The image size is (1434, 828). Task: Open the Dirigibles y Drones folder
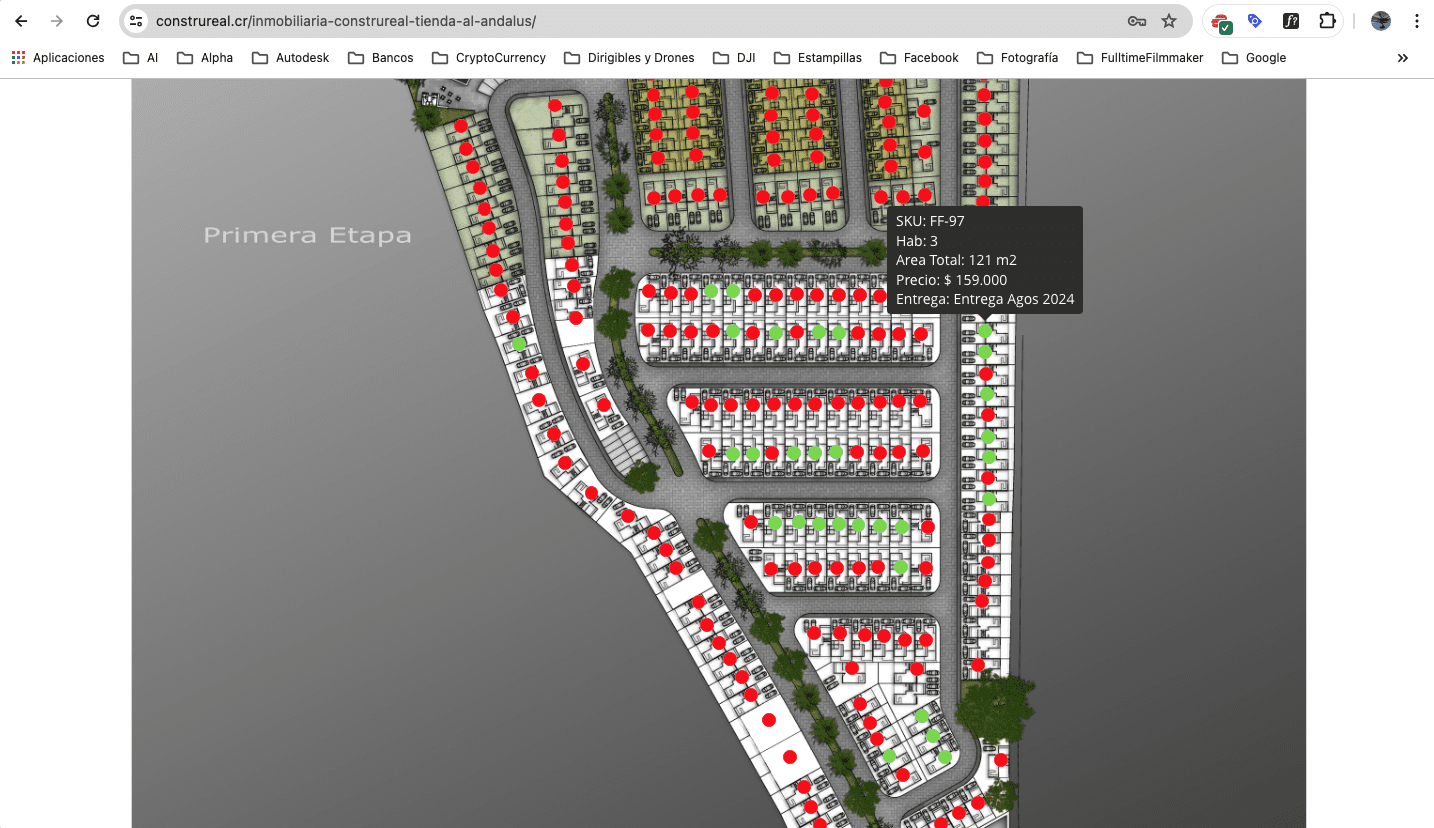(x=629, y=58)
